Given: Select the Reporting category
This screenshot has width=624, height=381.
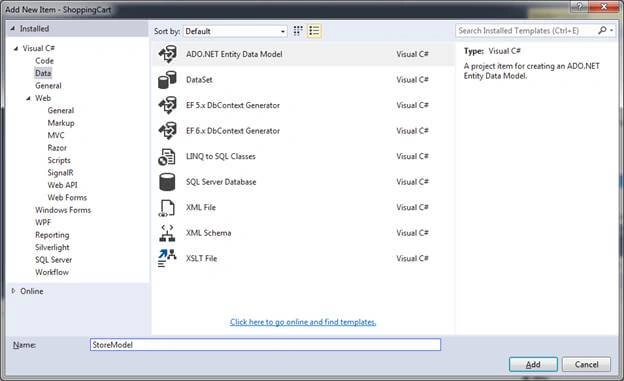Looking at the screenshot, I should coord(52,235).
